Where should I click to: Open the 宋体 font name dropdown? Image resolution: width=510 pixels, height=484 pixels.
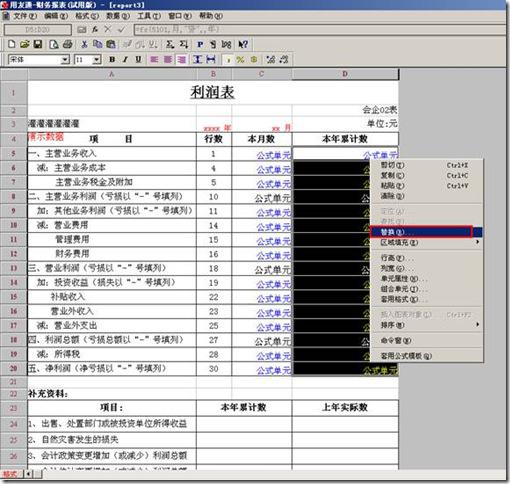(x=65, y=60)
